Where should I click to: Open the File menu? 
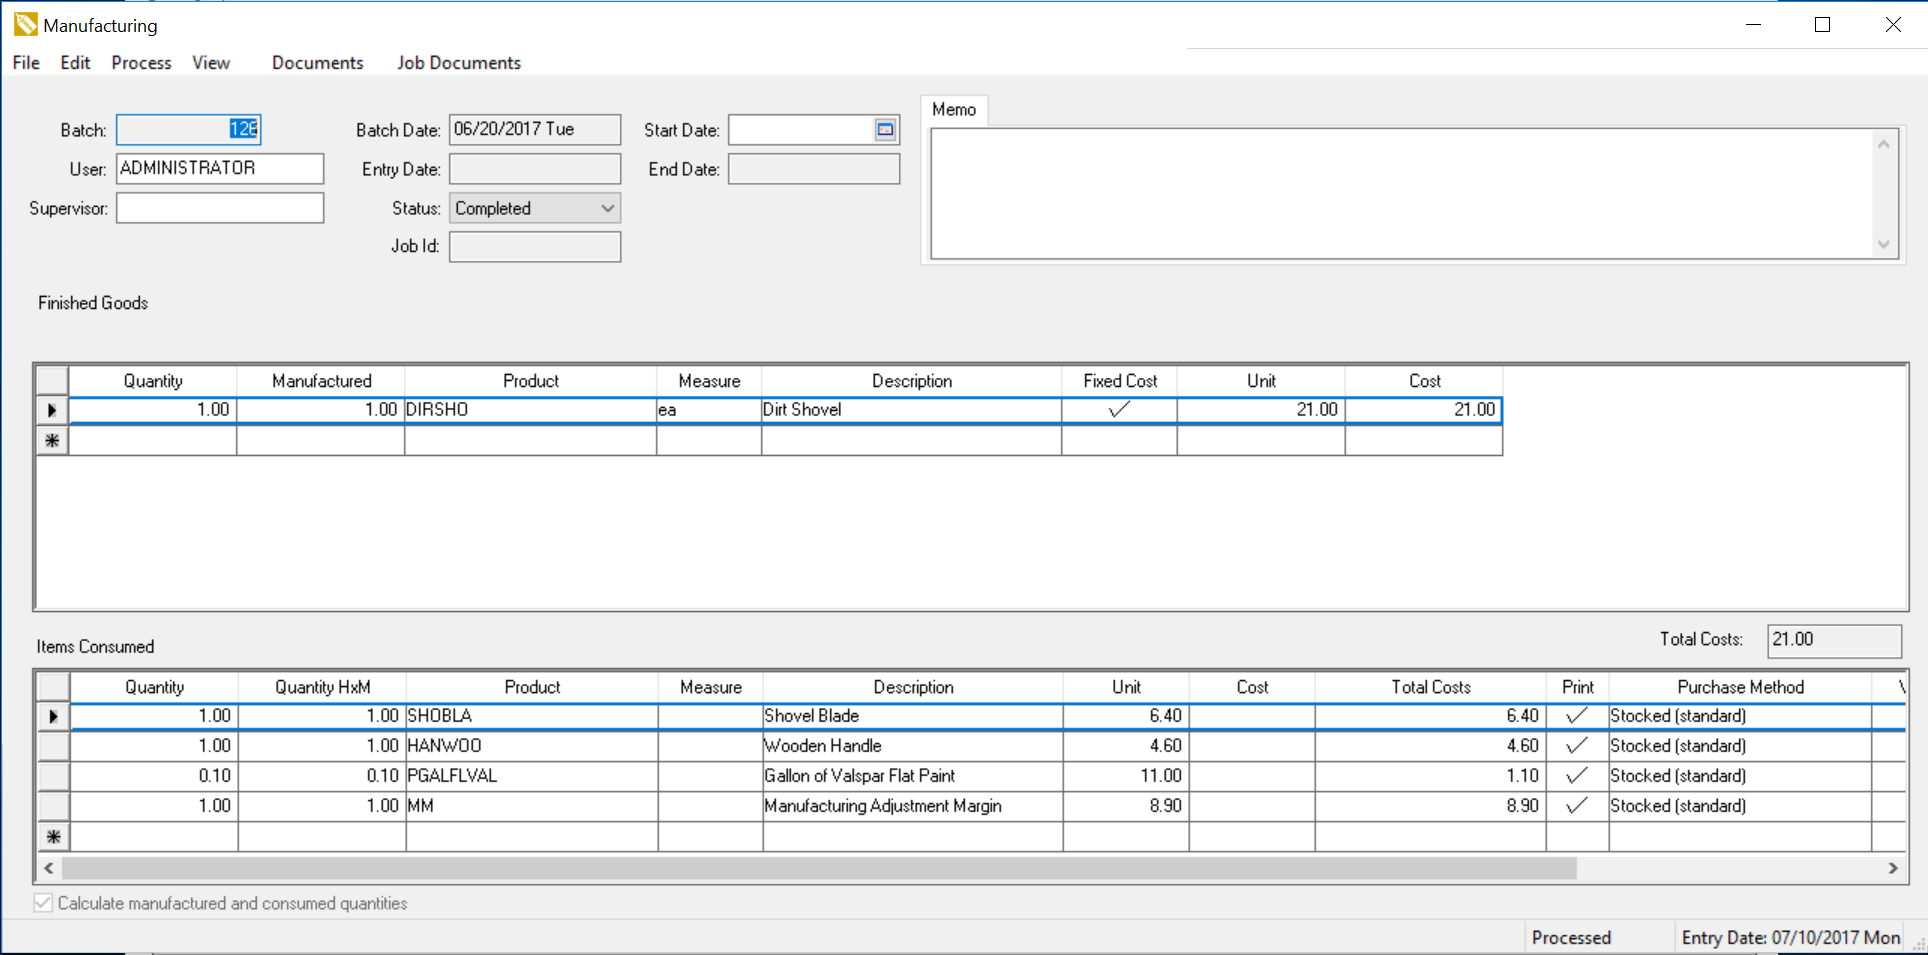pyautogui.click(x=26, y=62)
